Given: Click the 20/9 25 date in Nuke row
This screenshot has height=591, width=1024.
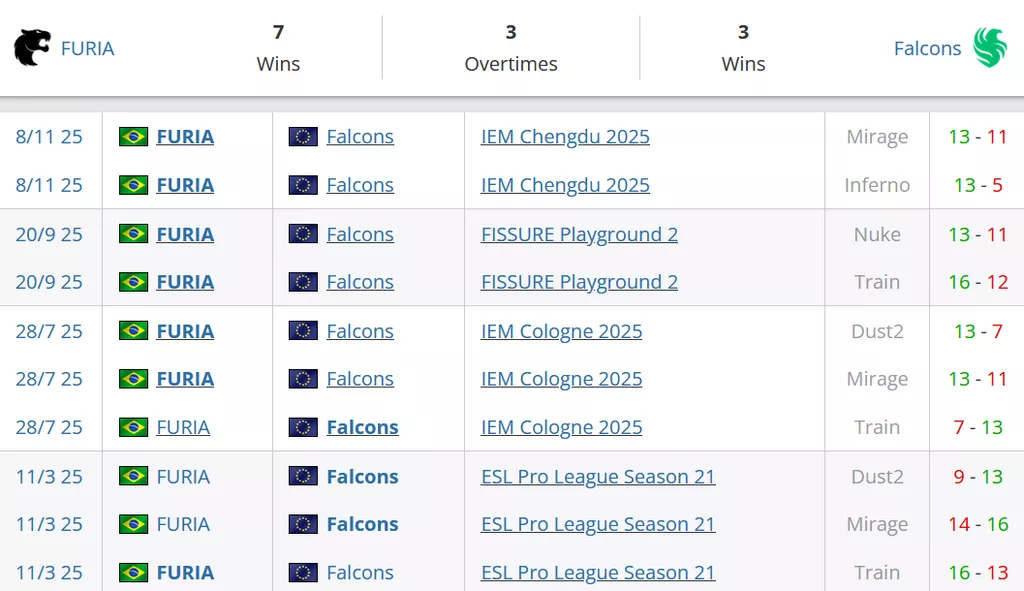Looking at the screenshot, I should (x=49, y=234).
